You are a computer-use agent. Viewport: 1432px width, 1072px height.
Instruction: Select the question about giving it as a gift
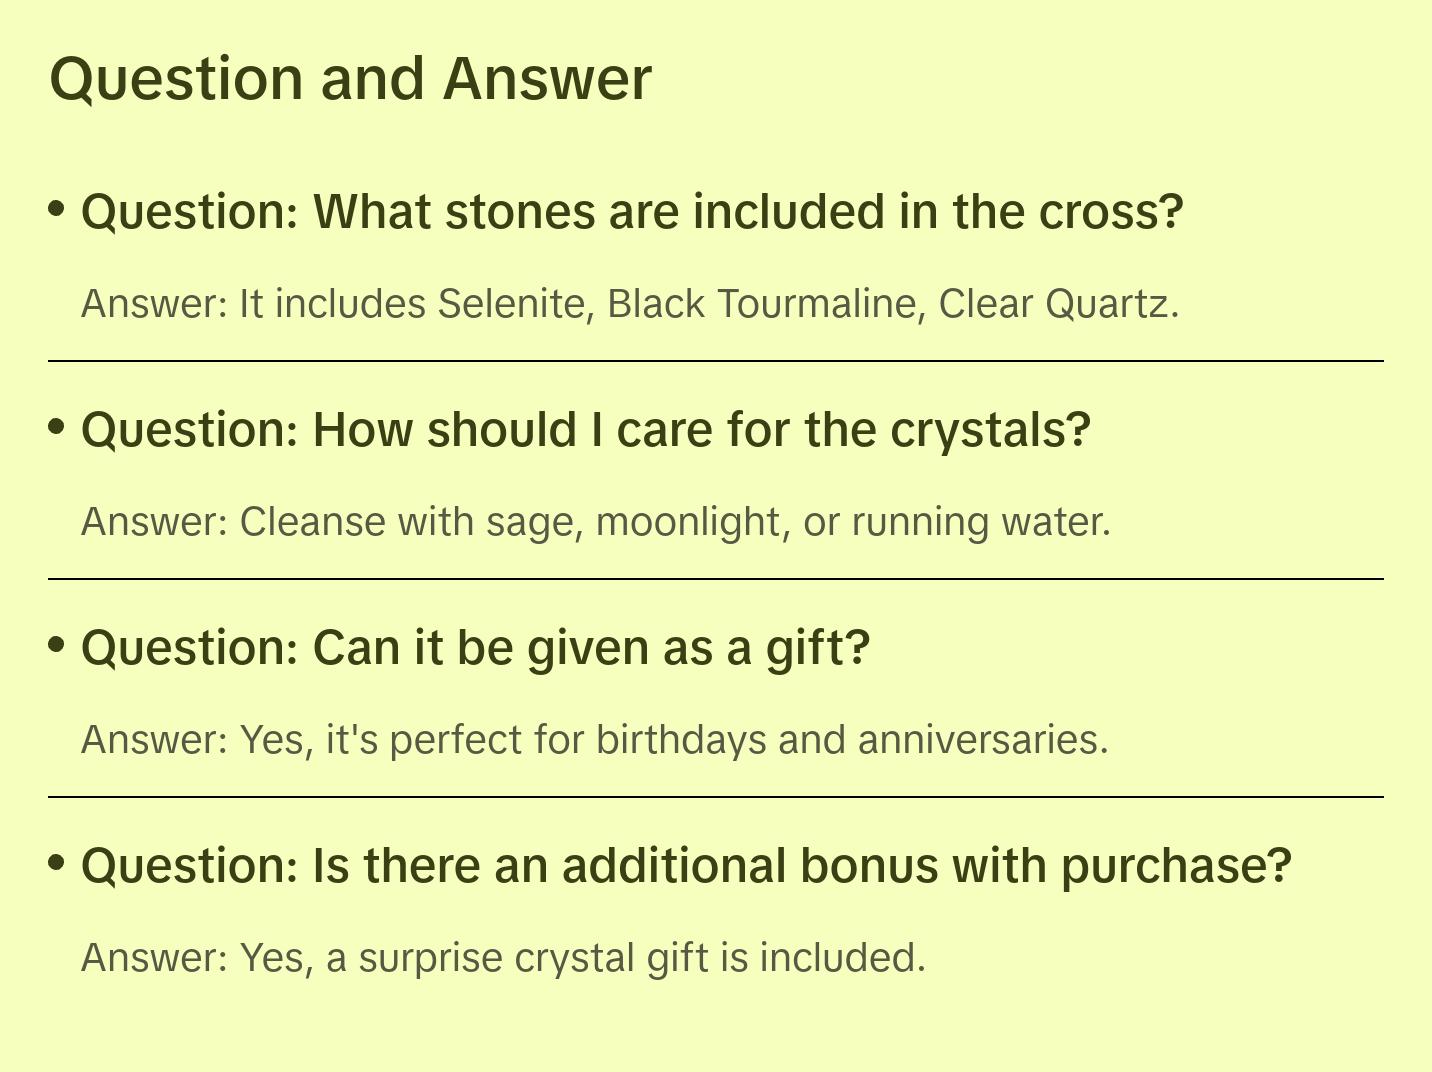pos(476,648)
